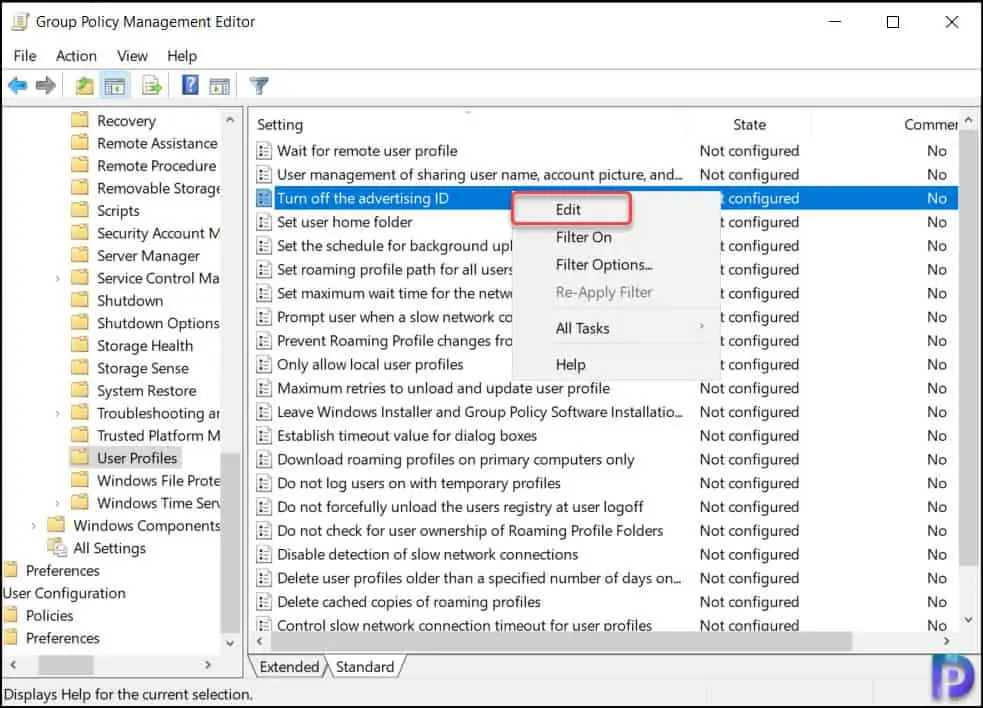The width and height of the screenshot is (983, 708).
Task: Click the policy icon for Only allow local user profiles
Action: (264, 364)
